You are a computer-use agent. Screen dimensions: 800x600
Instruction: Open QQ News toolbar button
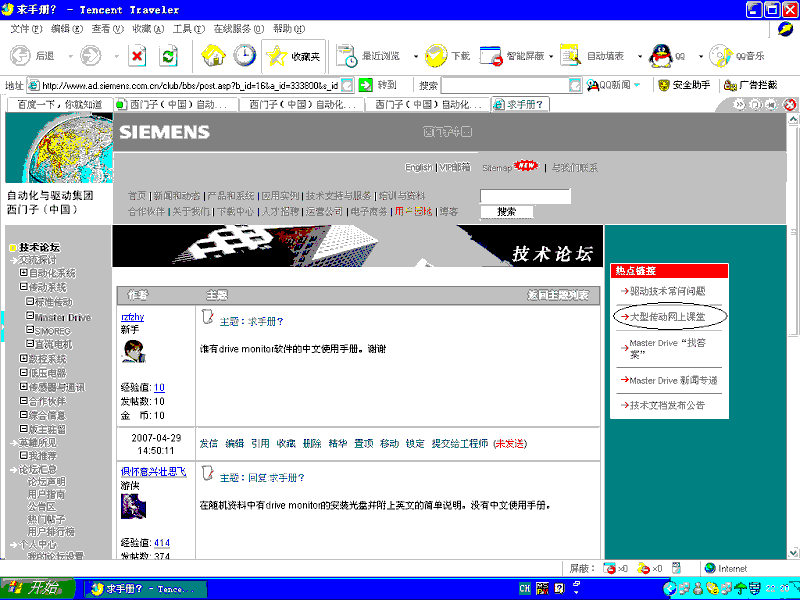612,85
